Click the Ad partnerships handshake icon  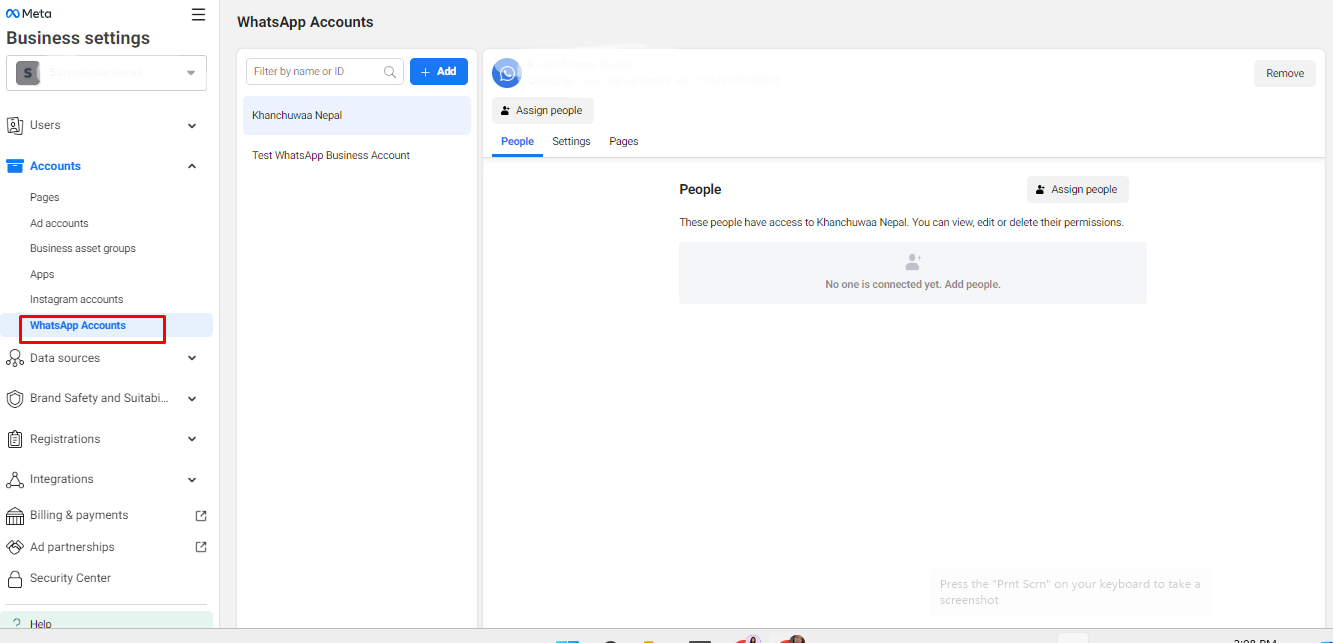point(15,547)
